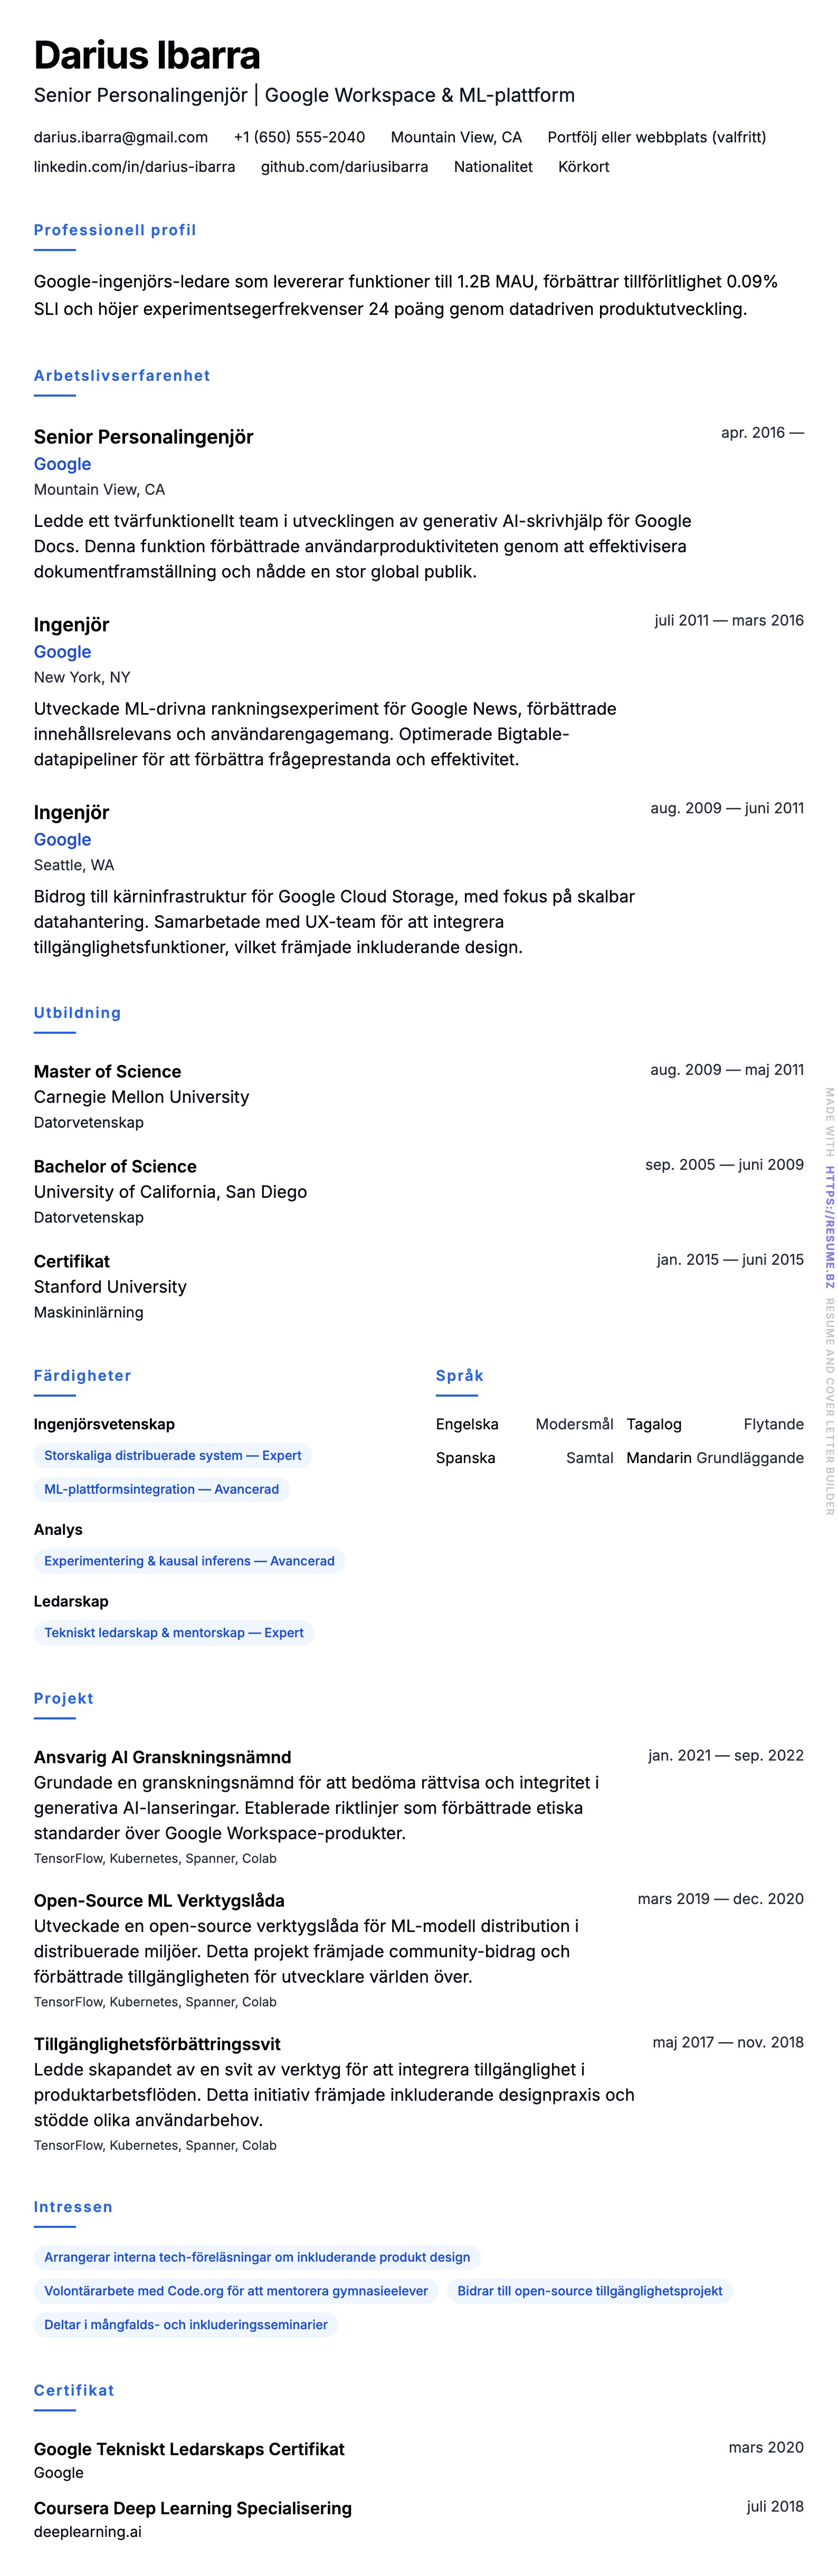
Task: Select the ML-plattformsintegration skill tag
Action: 161,1489
